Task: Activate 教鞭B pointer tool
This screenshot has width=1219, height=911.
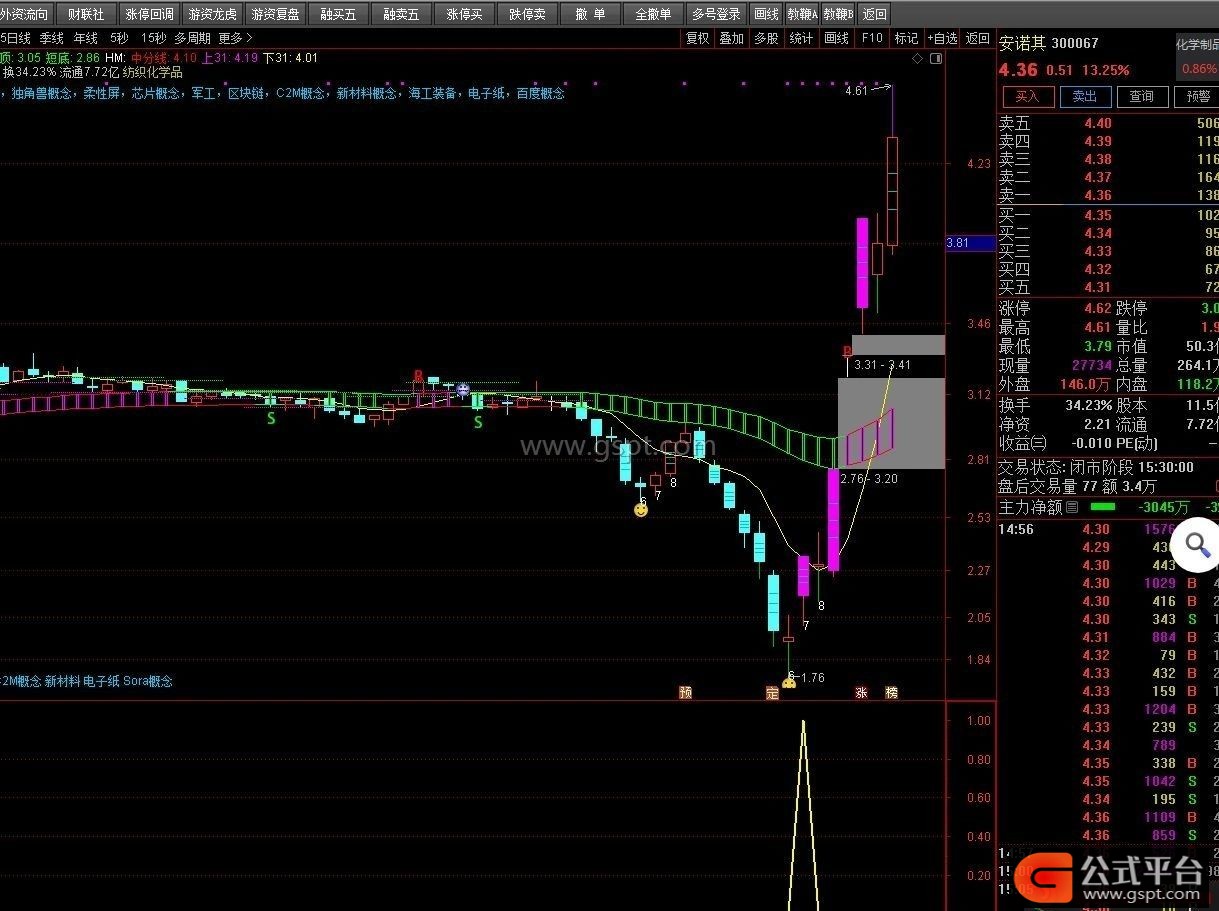Action: pos(839,14)
